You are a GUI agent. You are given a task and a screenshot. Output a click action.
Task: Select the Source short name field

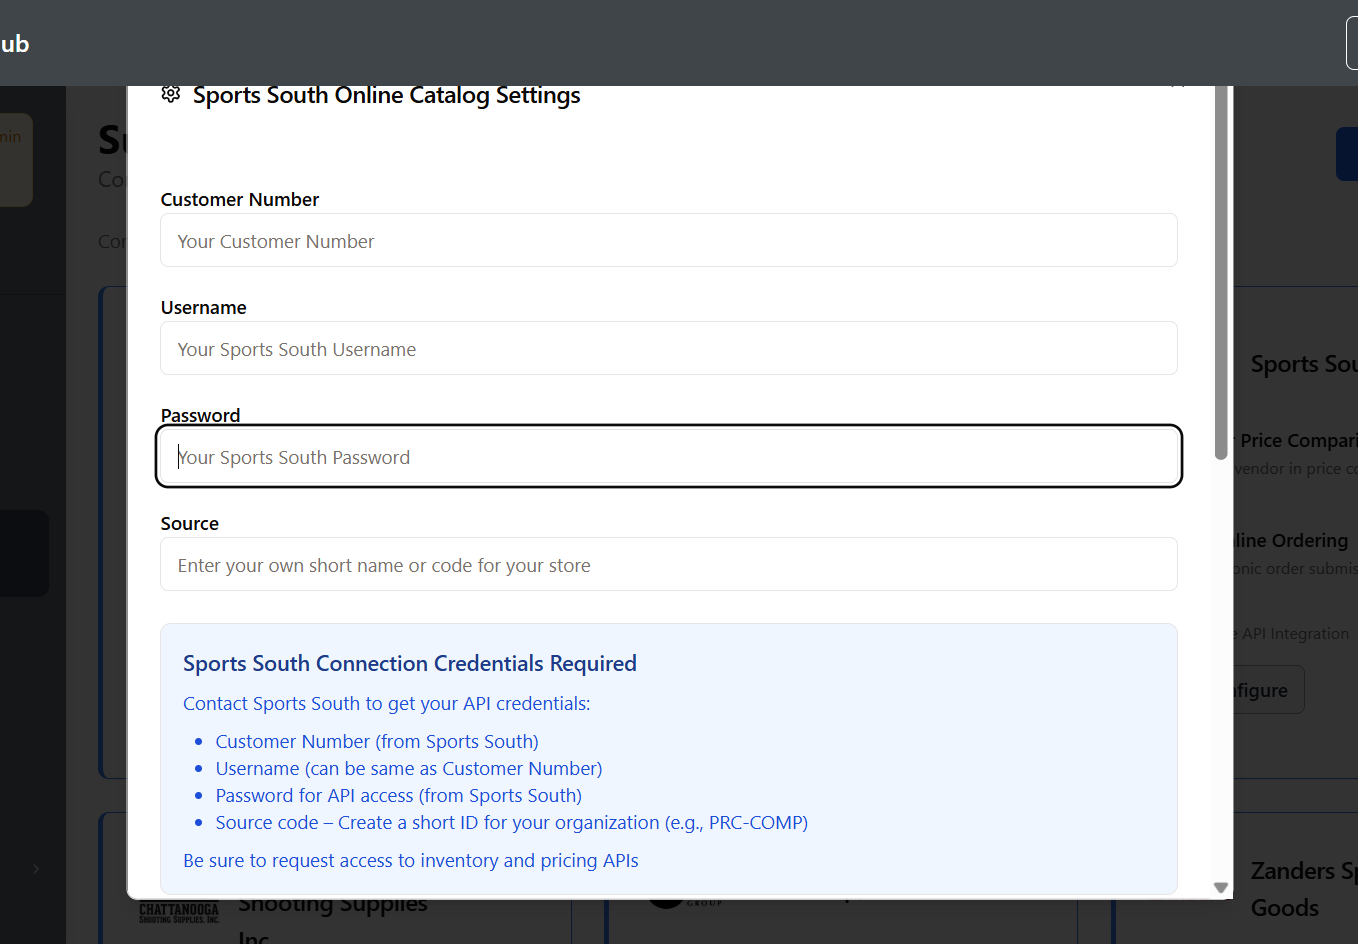tap(668, 564)
